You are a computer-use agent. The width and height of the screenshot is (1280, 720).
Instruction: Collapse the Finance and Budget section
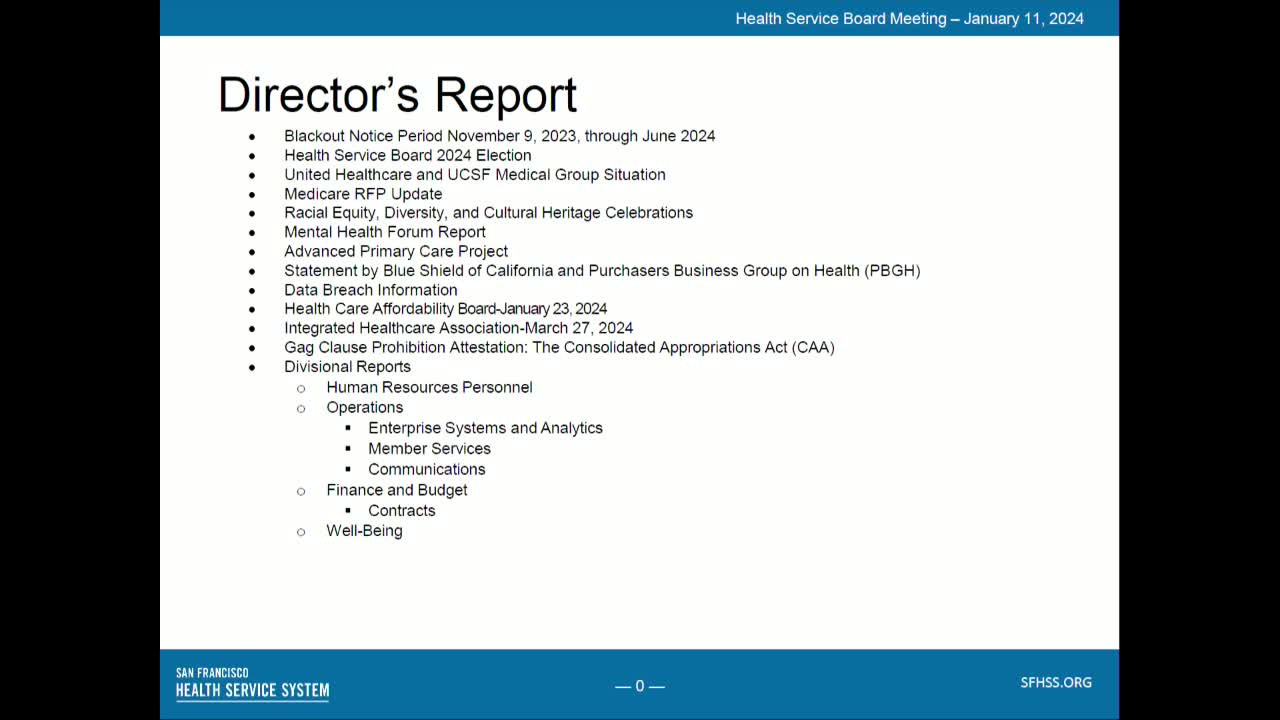pos(397,490)
